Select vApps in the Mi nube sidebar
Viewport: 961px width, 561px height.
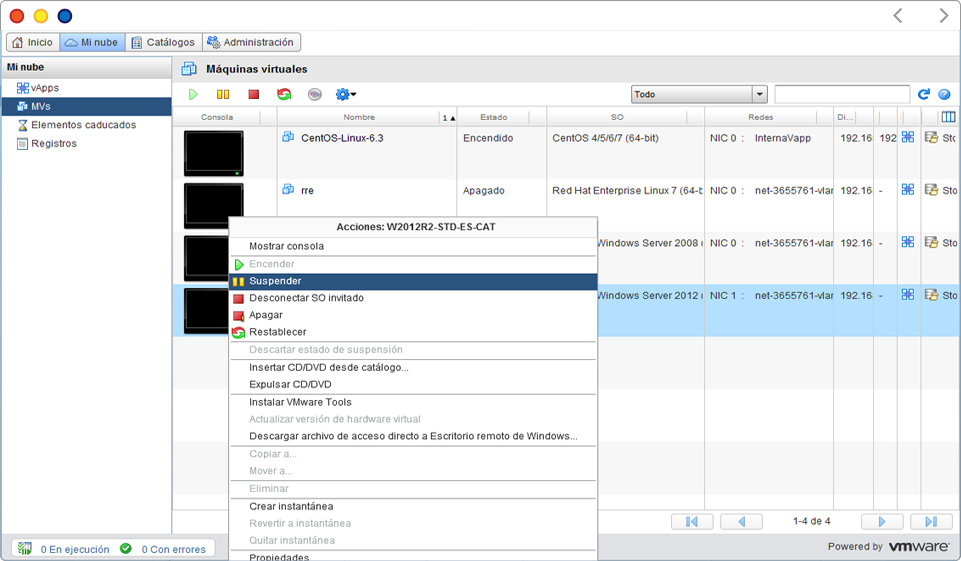pos(45,88)
